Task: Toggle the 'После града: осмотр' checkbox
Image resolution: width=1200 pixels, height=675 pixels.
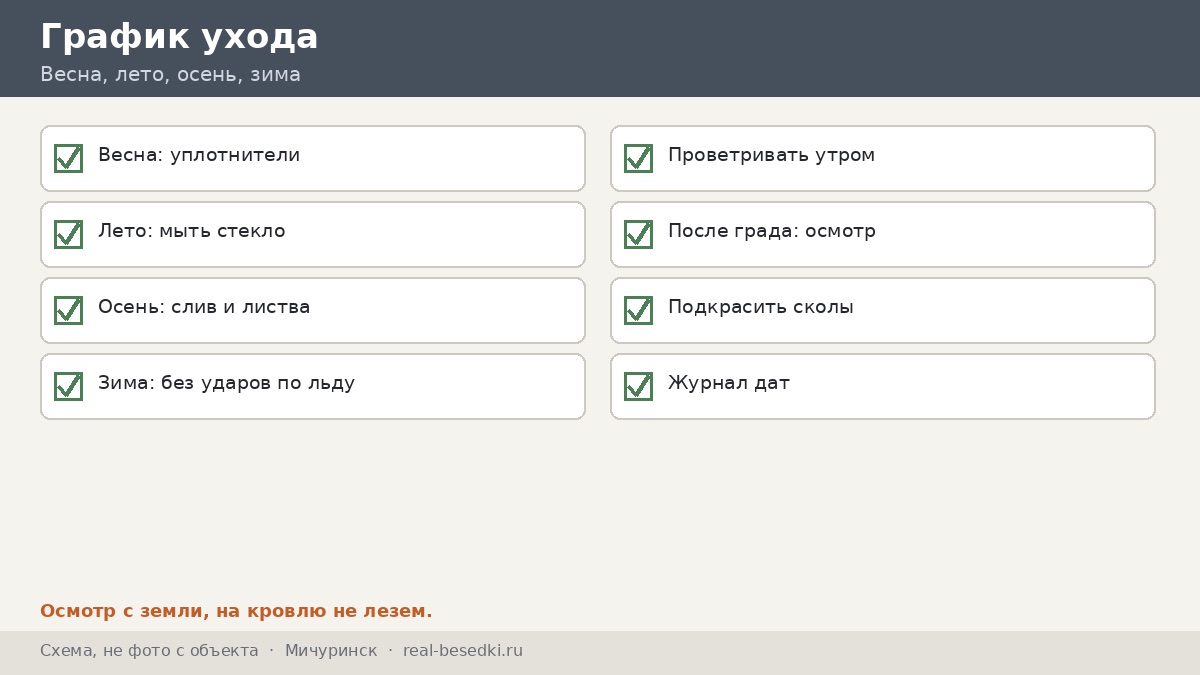Action: (x=638, y=234)
